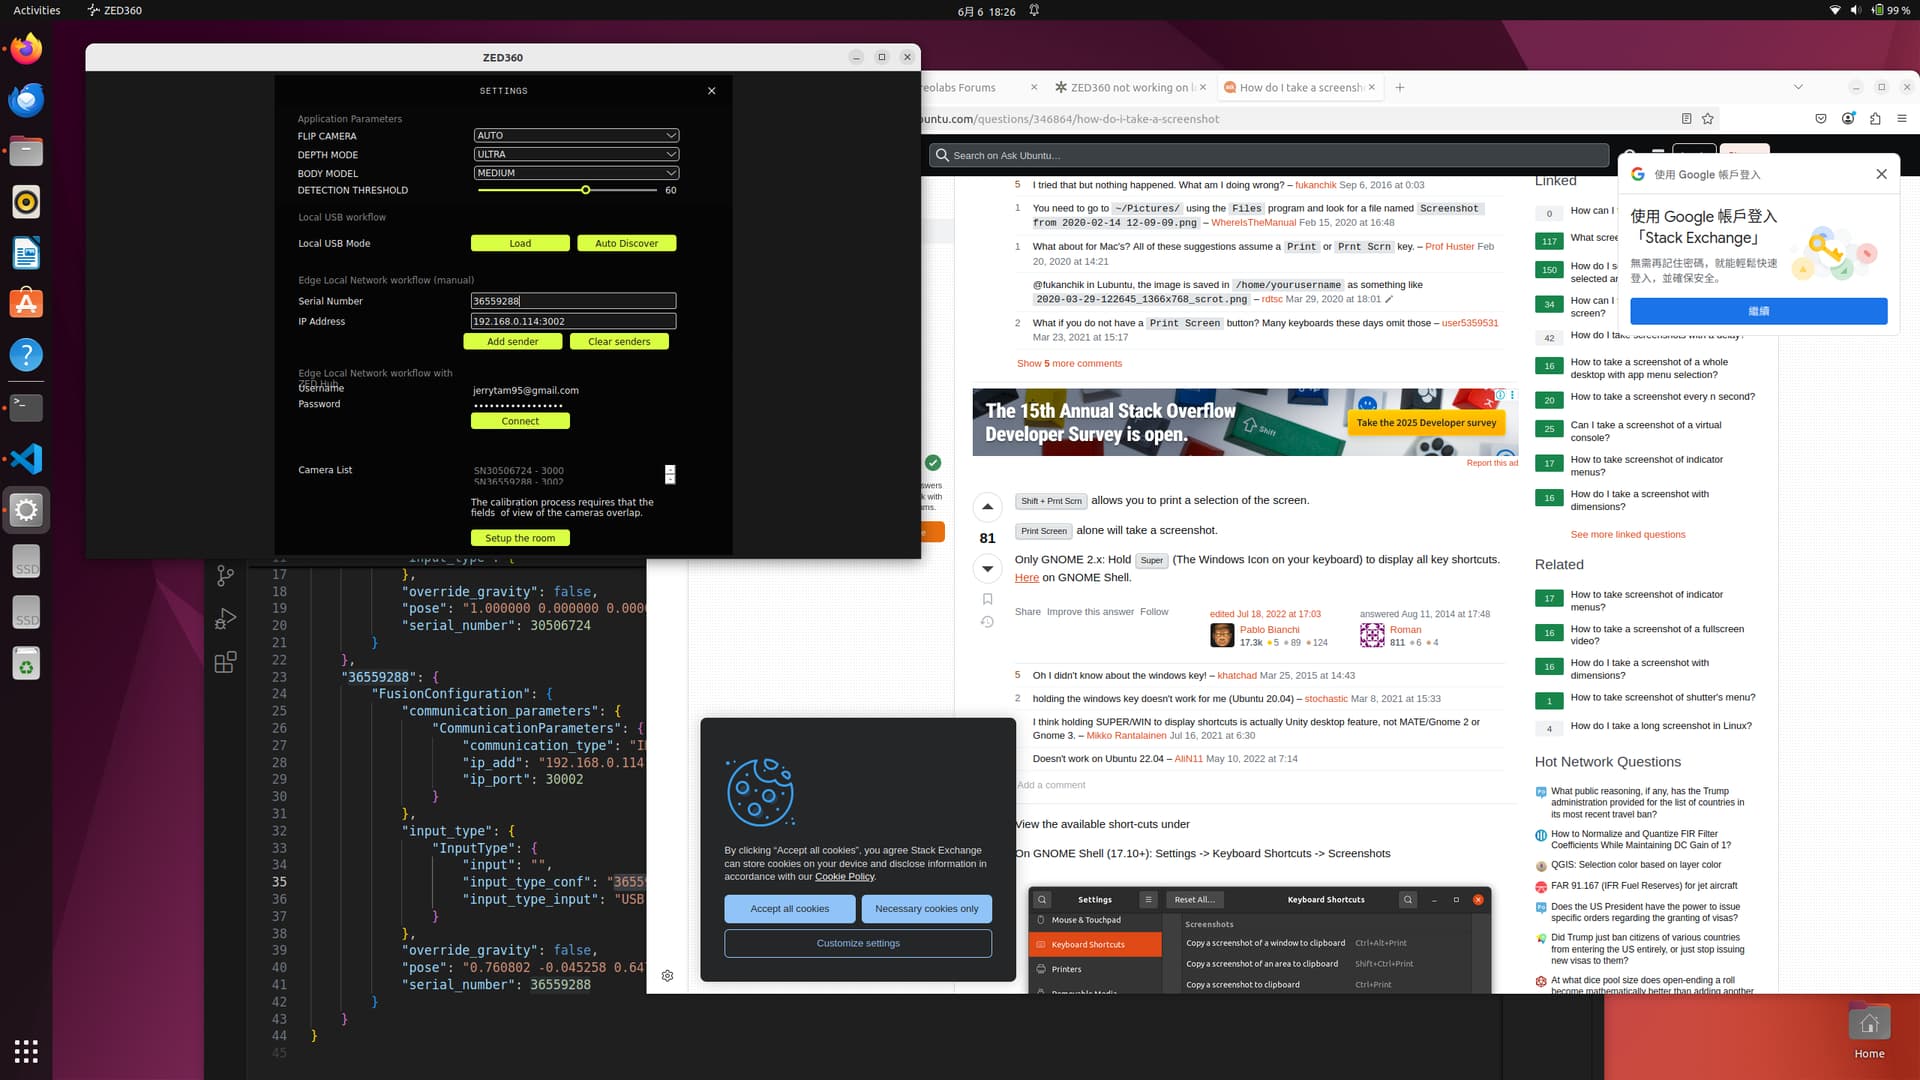
Task: Launch LibreOffice Writer from the dock
Action: coord(27,253)
